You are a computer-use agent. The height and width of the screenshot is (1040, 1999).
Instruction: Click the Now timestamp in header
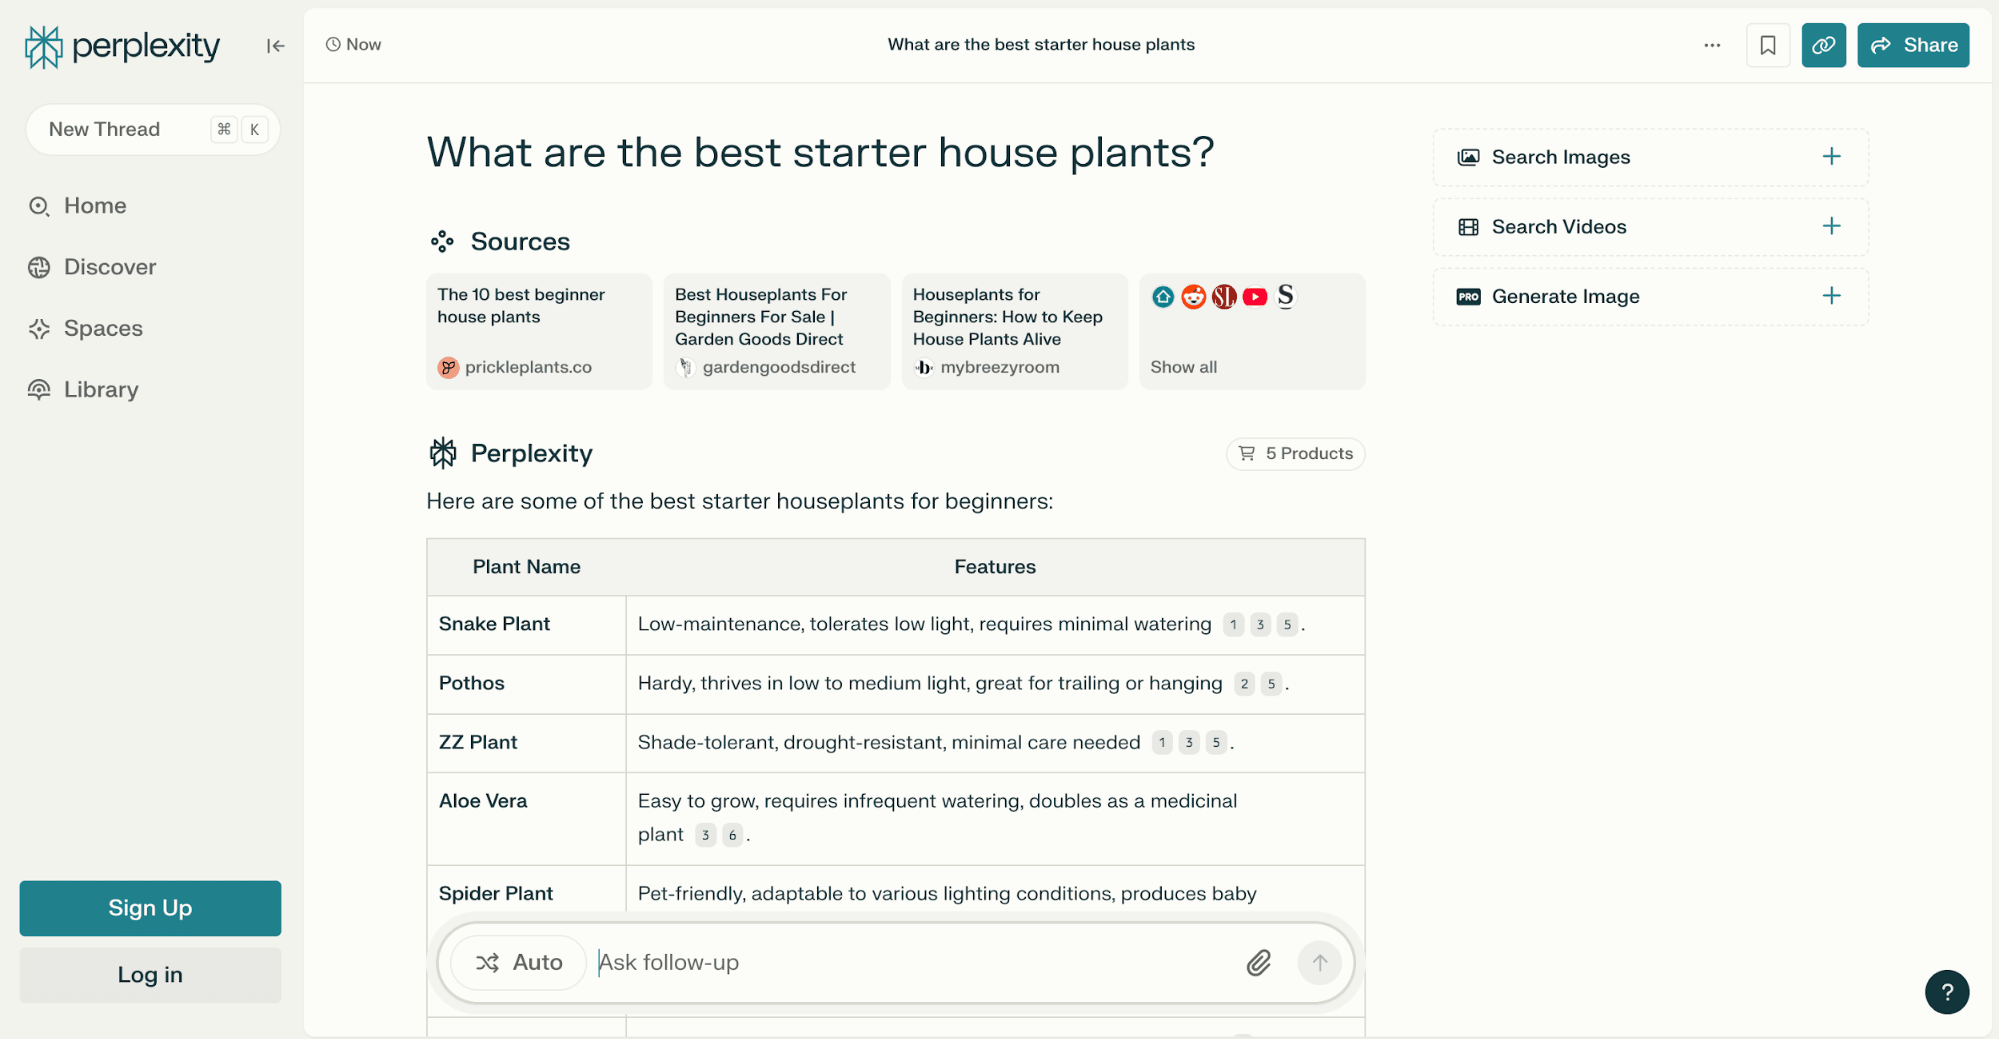354,45
